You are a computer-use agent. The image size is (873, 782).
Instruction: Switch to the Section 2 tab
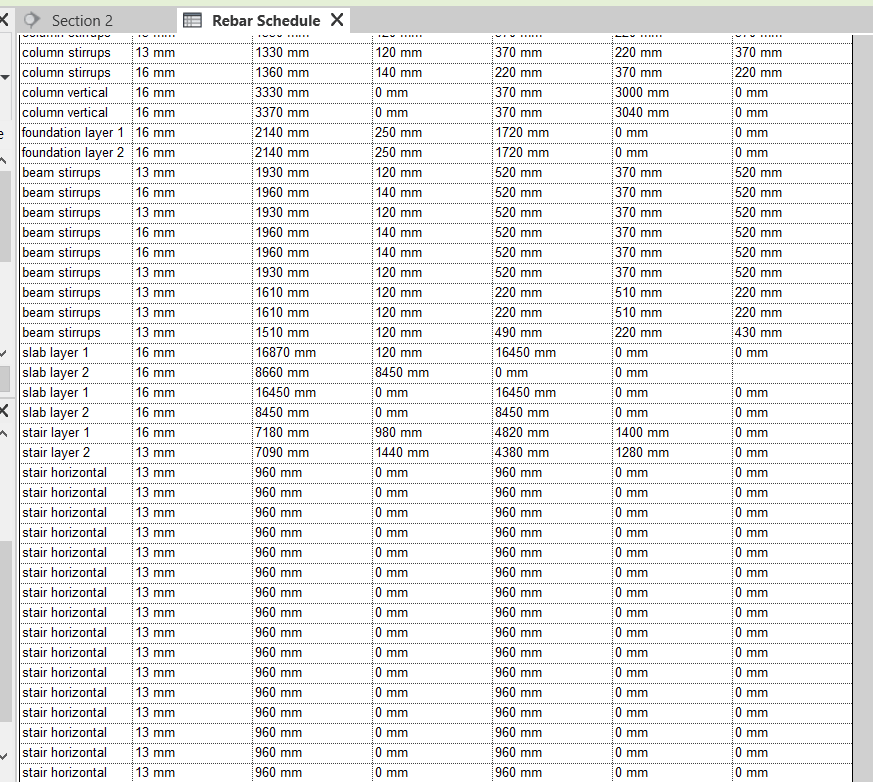coord(81,20)
